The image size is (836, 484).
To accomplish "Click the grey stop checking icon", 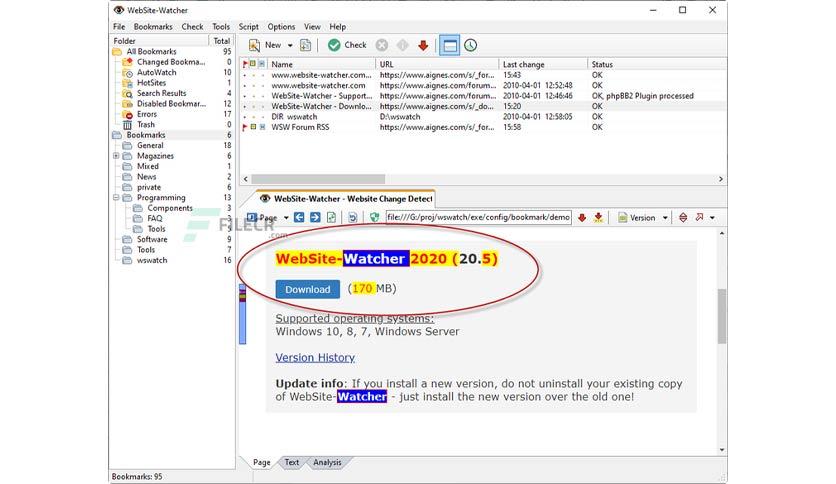I will tap(382, 45).
